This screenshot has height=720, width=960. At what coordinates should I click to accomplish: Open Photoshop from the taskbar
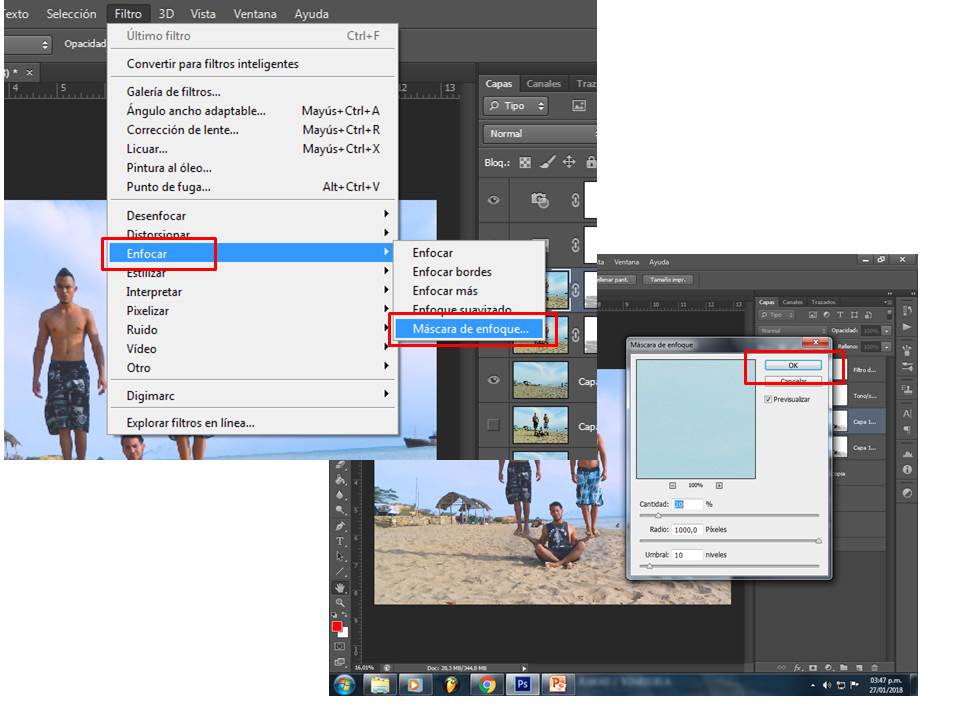pos(522,684)
